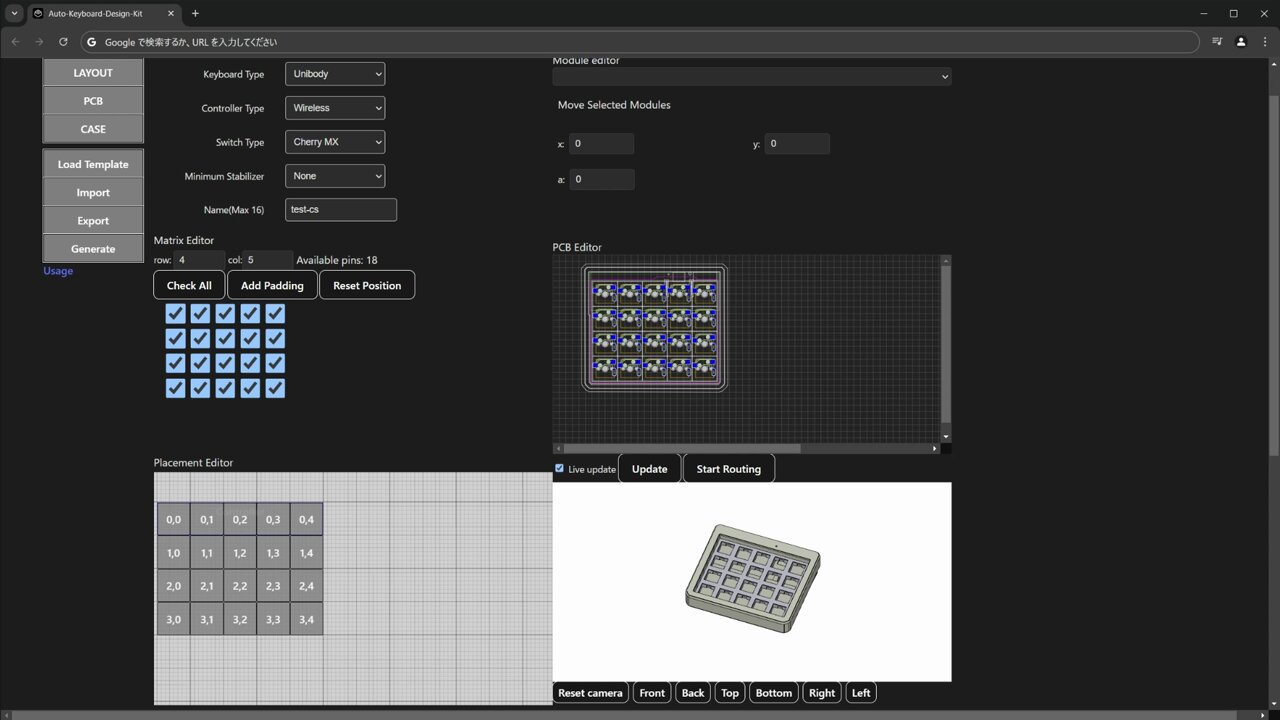The width and height of the screenshot is (1280, 720).
Task: Select key 3,4 in Placement Editor
Action: click(x=306, y=620)
